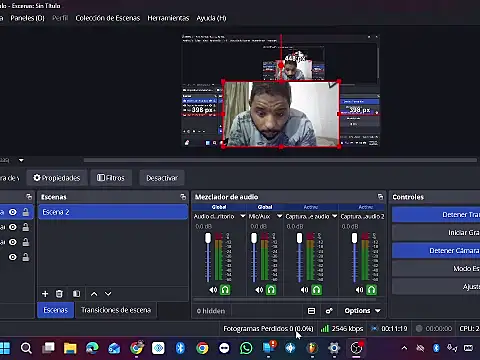This screenshot has height=360, width=480.
Task: Click the Desactivar button
Action: (x=162, y=178)
